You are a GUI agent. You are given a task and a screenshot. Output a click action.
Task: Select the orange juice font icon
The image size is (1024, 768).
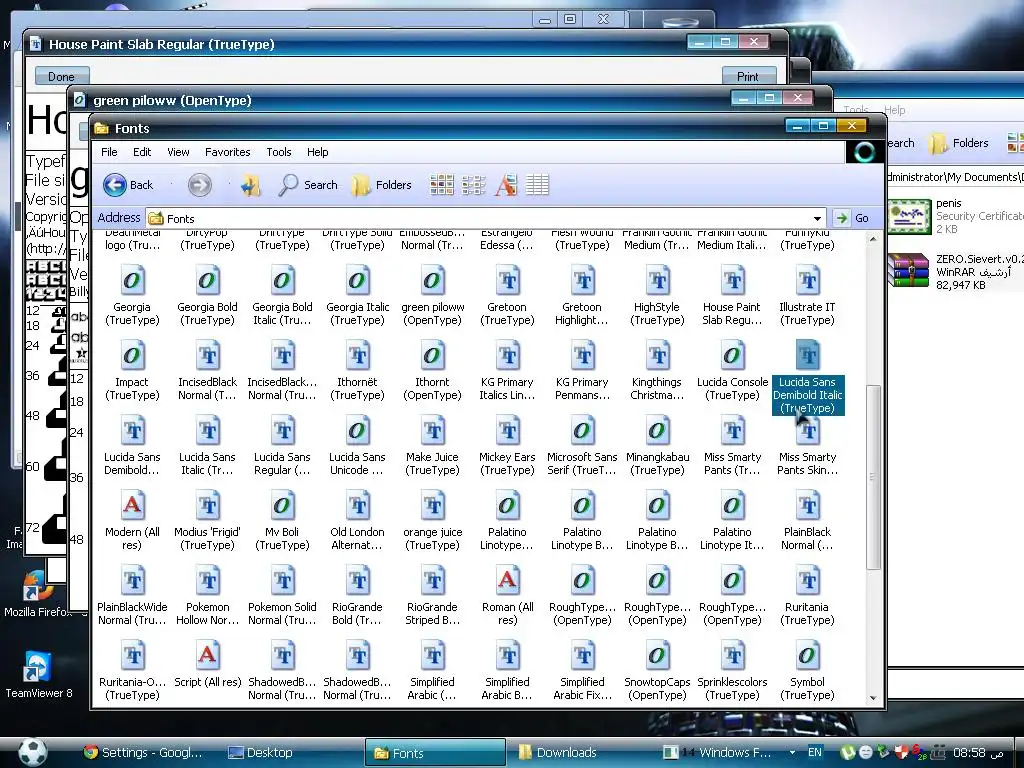[432, 506]
